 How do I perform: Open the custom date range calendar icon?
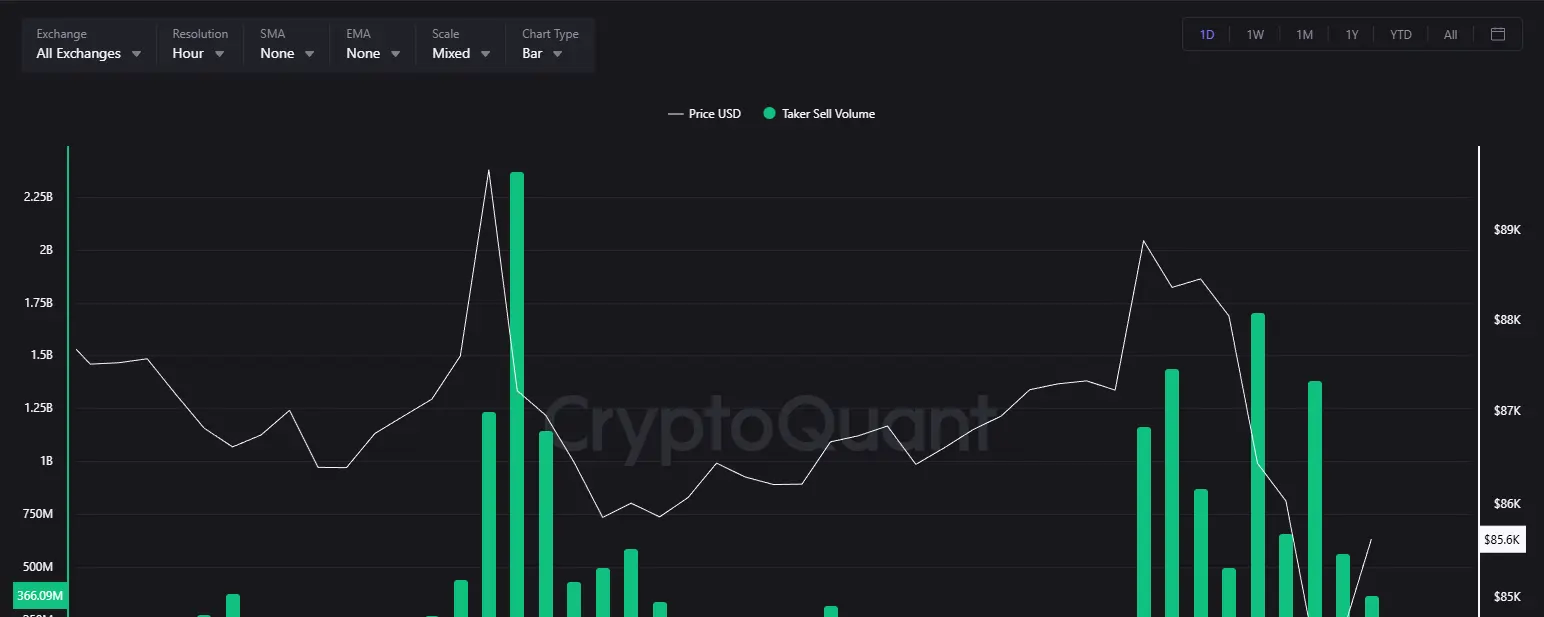[1497, 33]
